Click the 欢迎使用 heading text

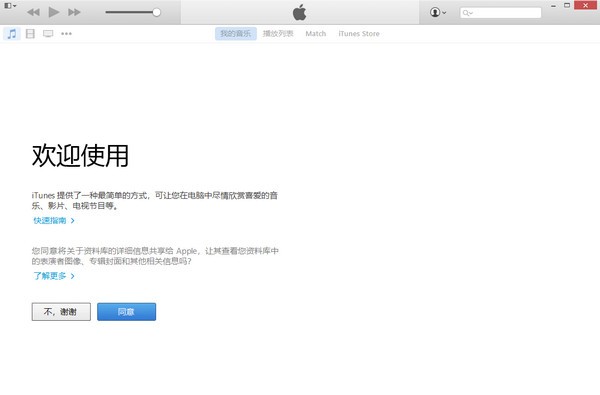pyautogui.click(x=80, y=156)
